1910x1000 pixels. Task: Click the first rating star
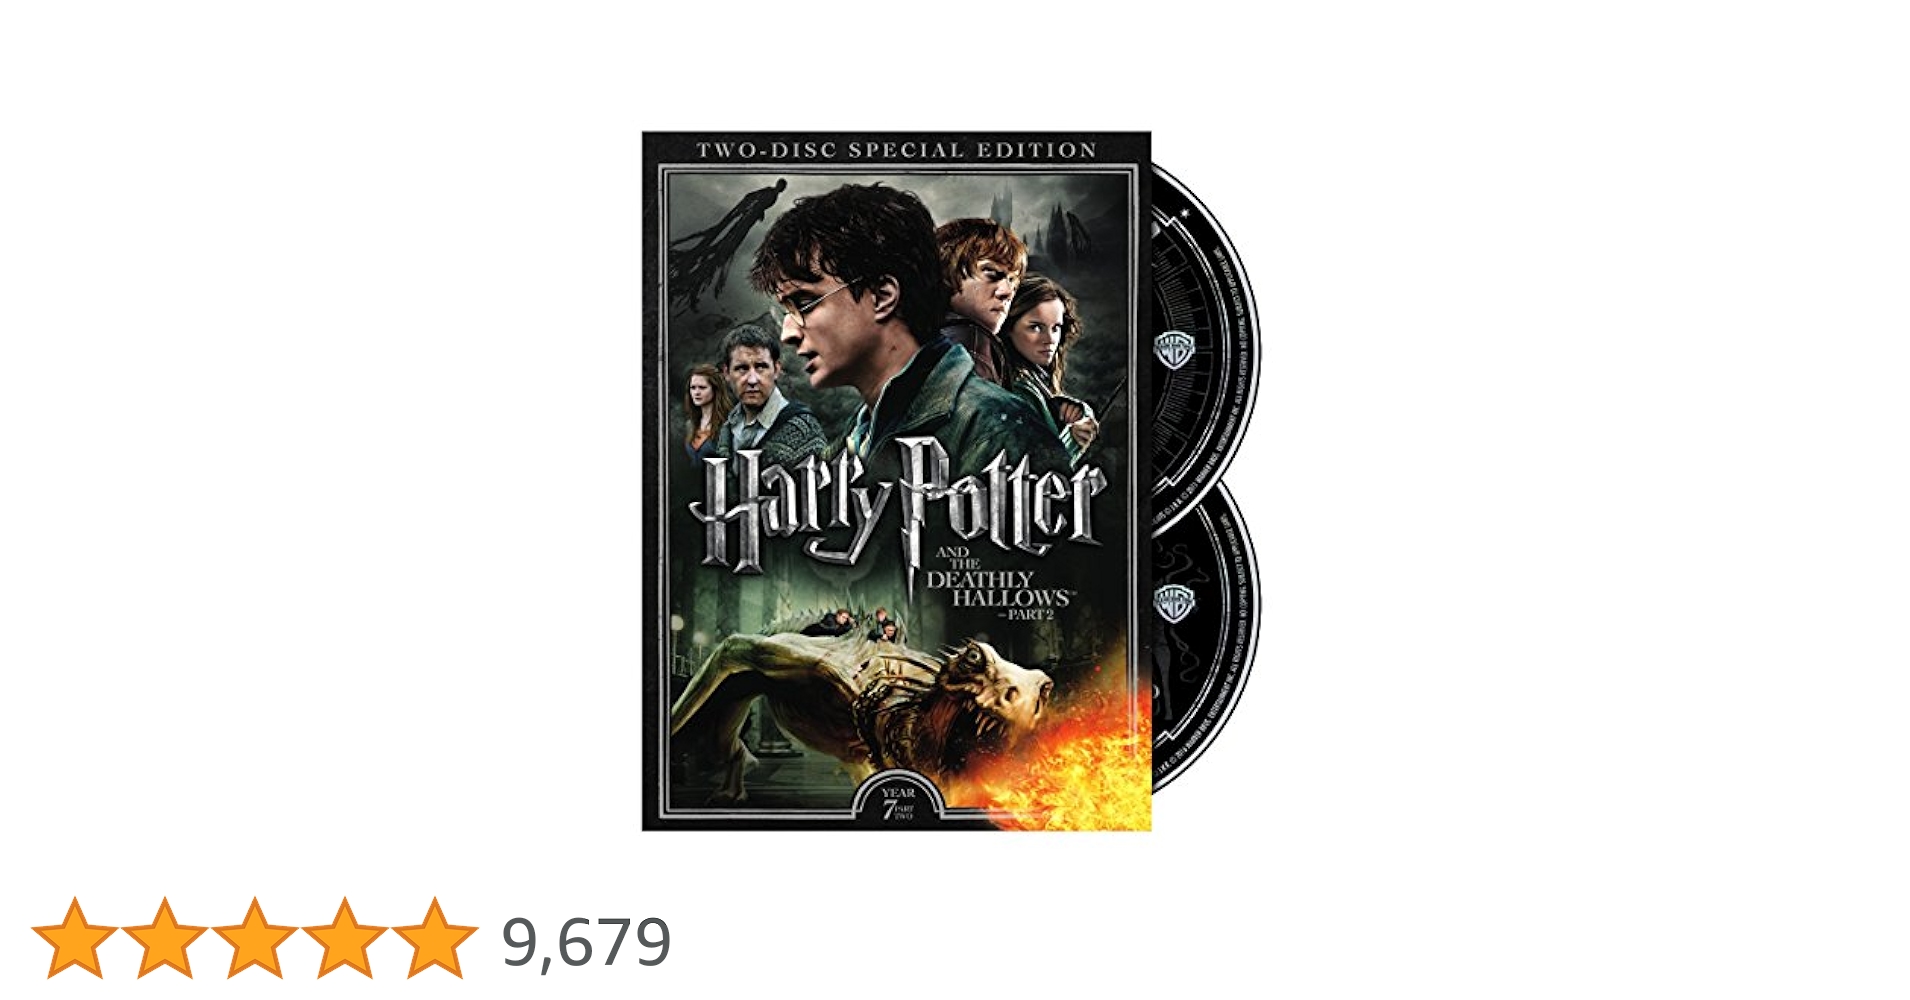[75, 938]
